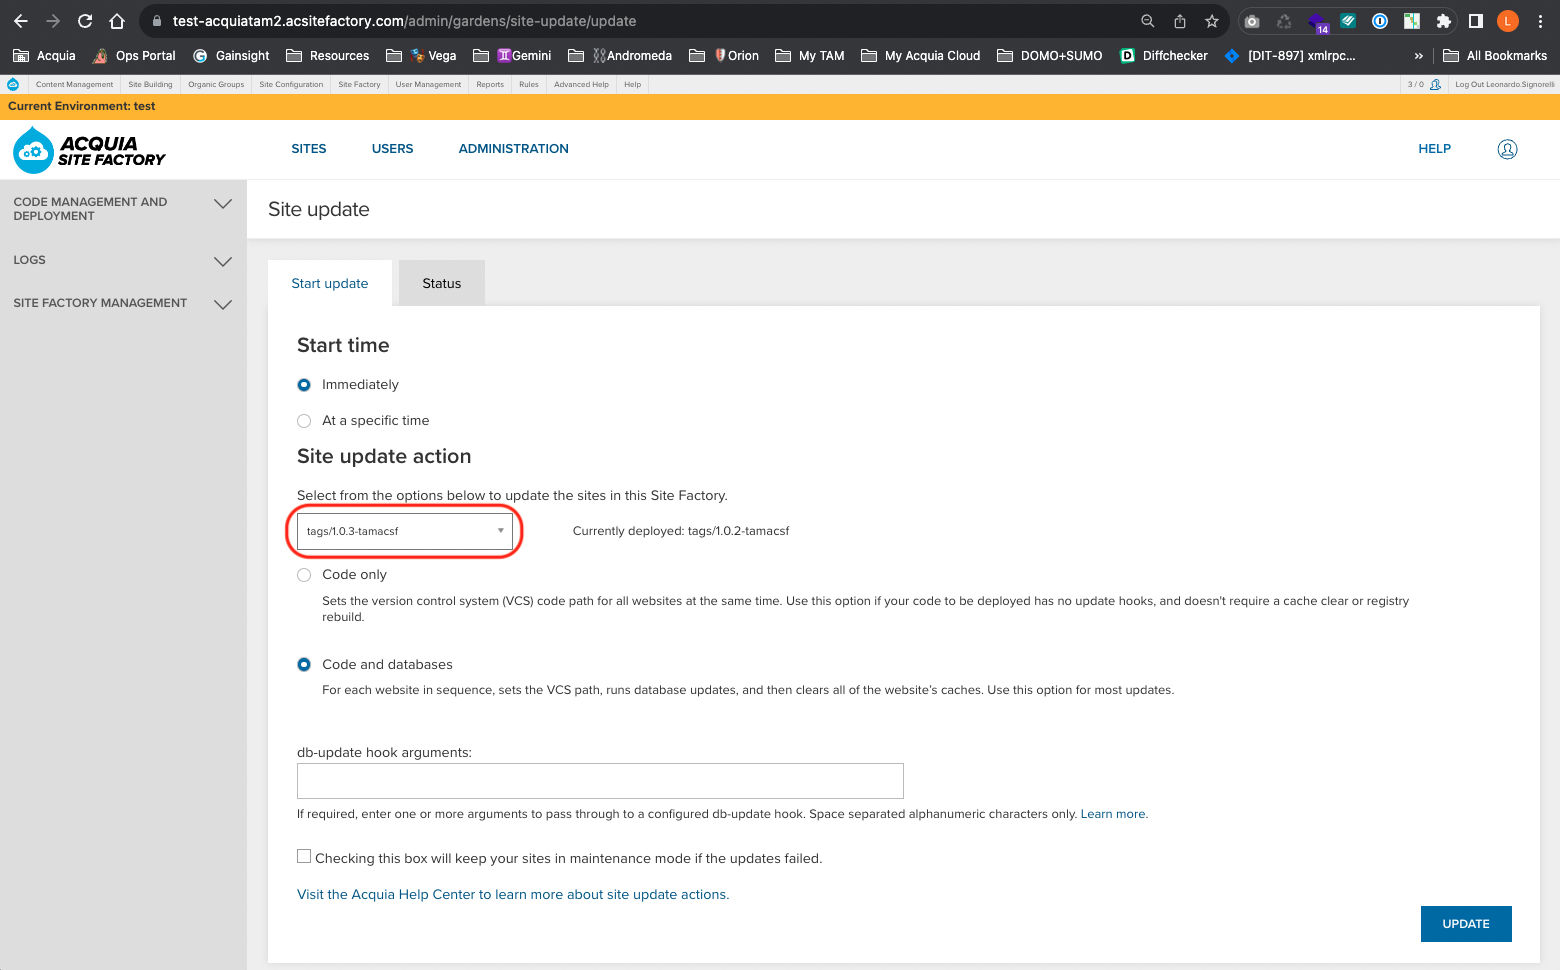Open the user account icon next to HELP
Image resolution: width=1560 pixels, height=970 pixels.
click(1507, 149)
